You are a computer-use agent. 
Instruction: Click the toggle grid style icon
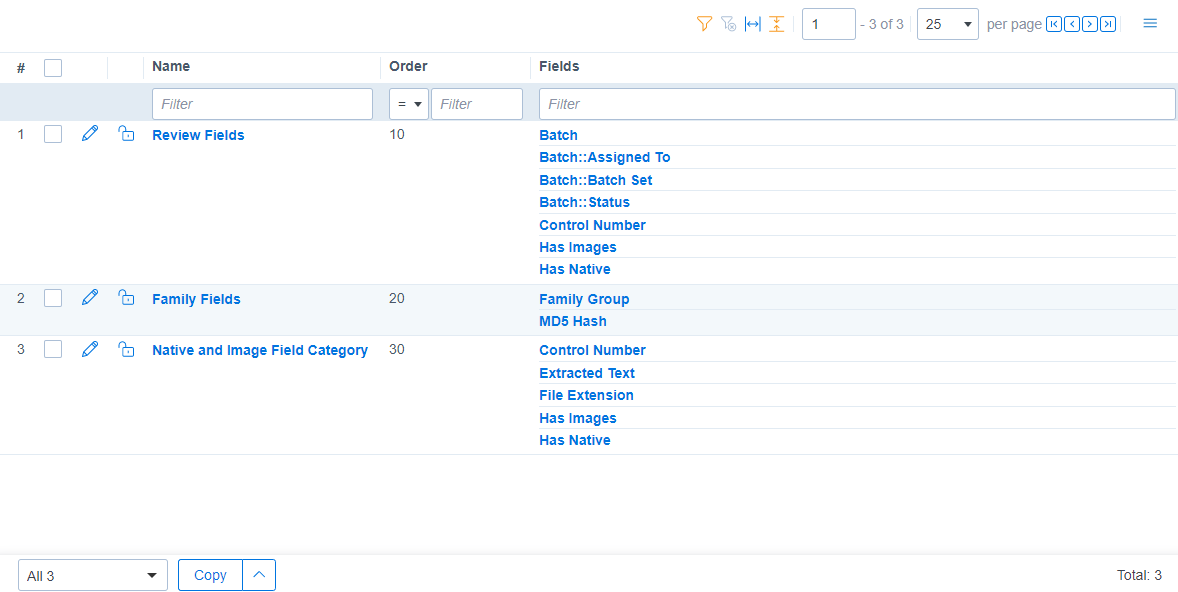coord(777,24)
